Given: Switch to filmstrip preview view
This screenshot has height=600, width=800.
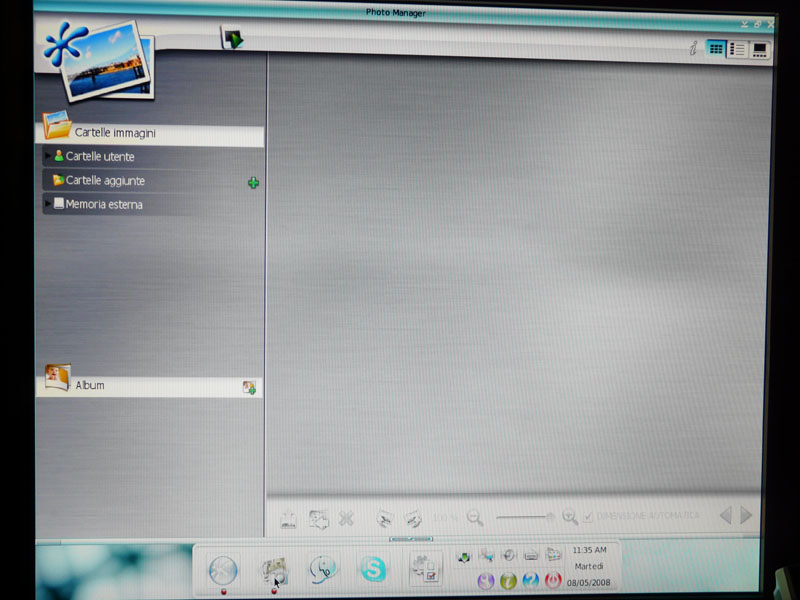Looking at the screenshot, I should coord(760,49).
